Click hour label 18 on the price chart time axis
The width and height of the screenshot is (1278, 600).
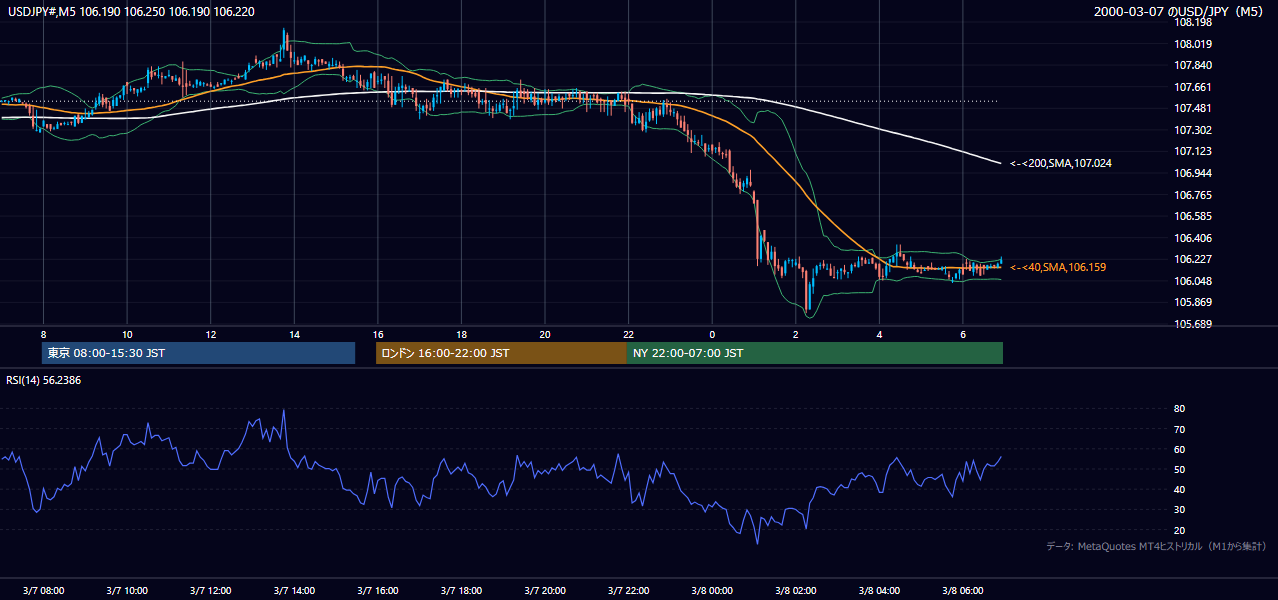click(x=461, y=334)
